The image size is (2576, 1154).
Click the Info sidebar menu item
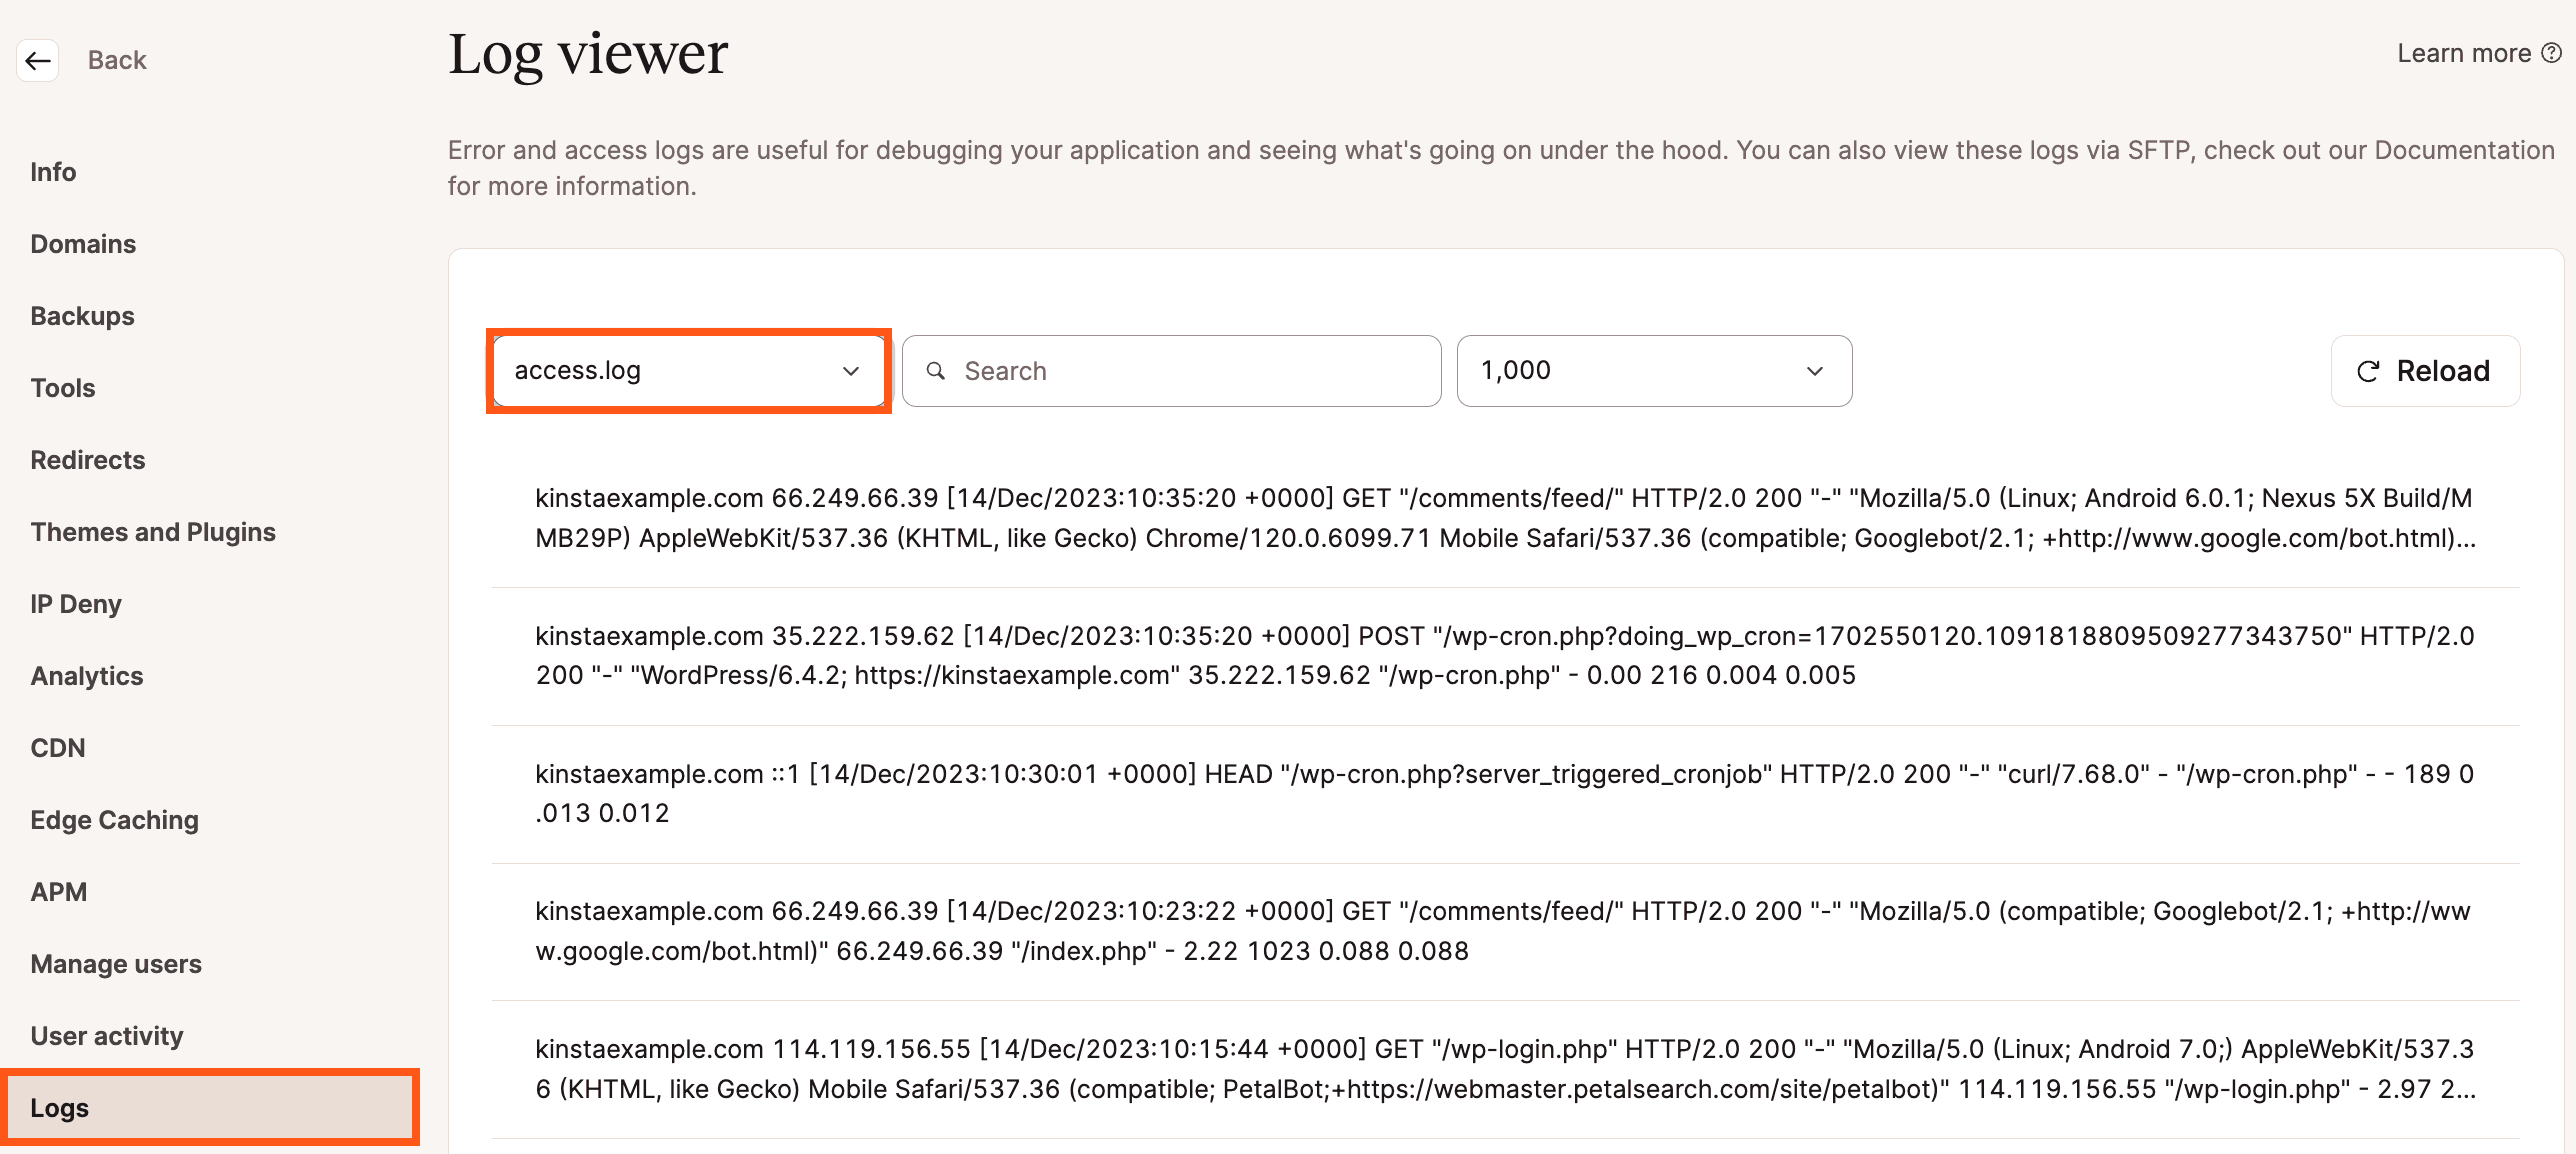[58, 169]
